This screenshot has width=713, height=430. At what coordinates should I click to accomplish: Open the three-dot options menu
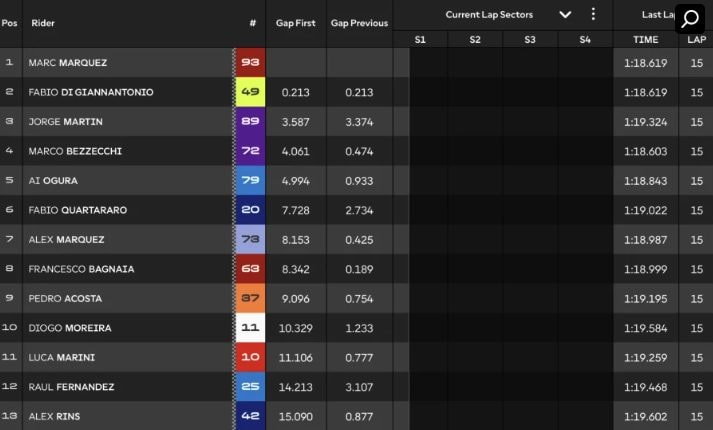(x=593, y=15)
